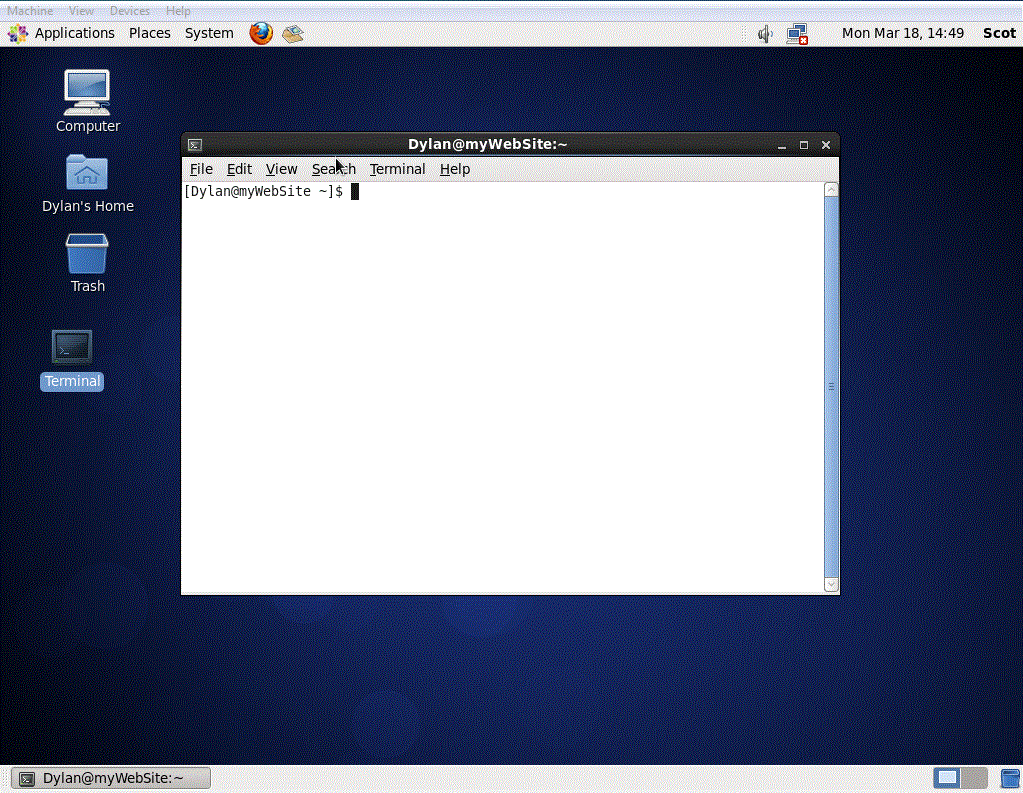
Task: Click the terminal scrollbar down arrow
Action: click(x=831, y=585)
